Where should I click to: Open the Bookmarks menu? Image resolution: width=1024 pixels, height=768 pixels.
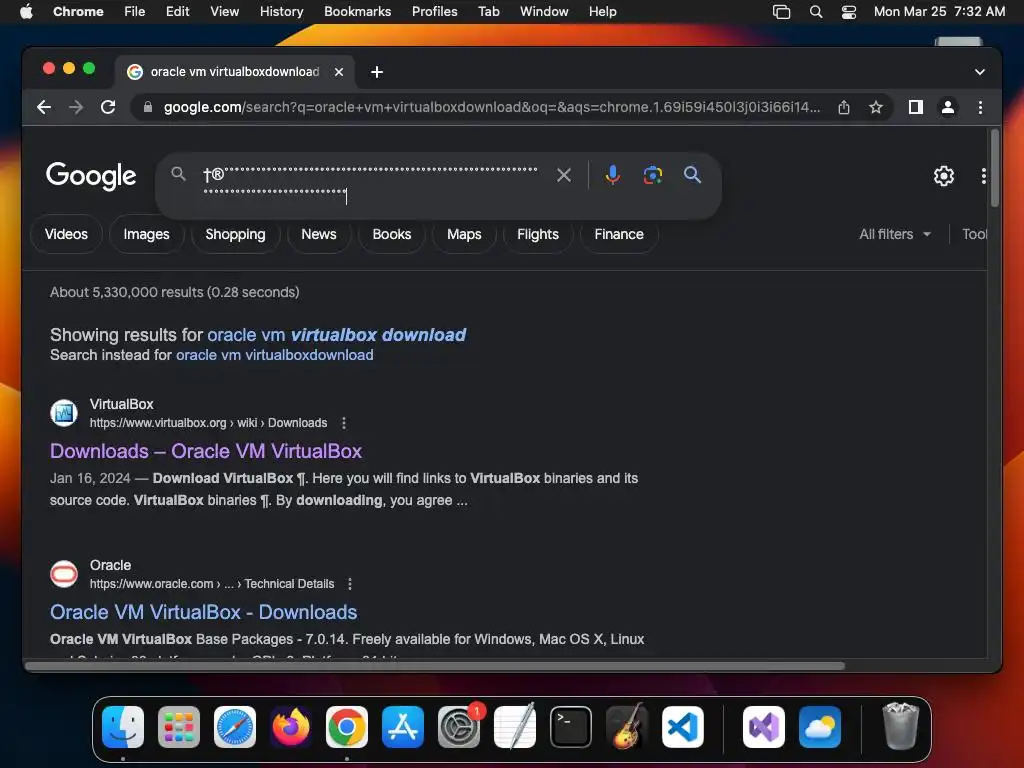click(357, 11)
